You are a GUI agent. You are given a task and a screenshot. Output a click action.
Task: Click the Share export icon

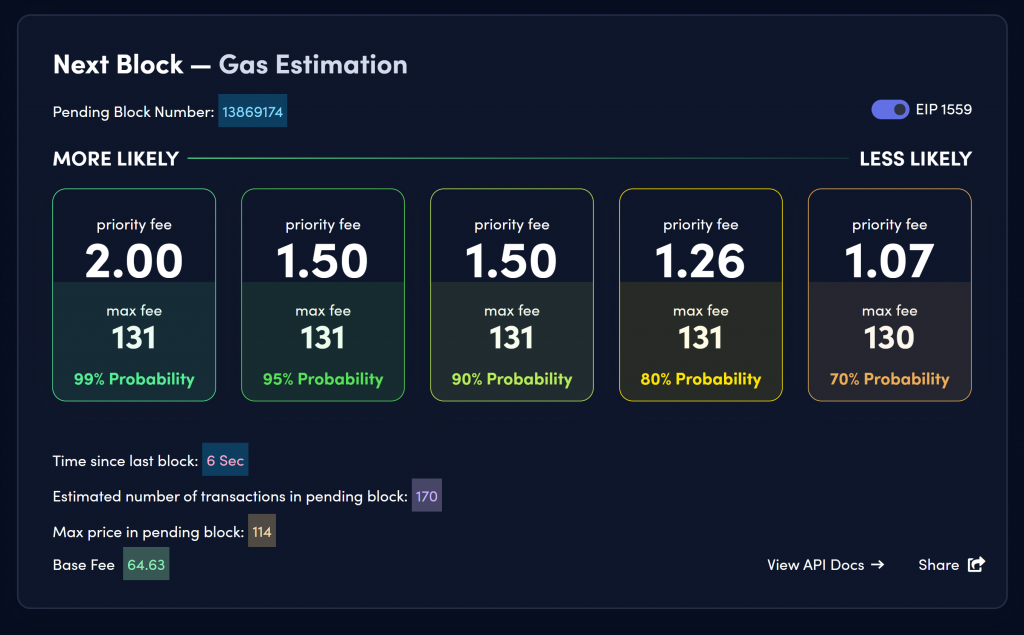tap(976, 564)
